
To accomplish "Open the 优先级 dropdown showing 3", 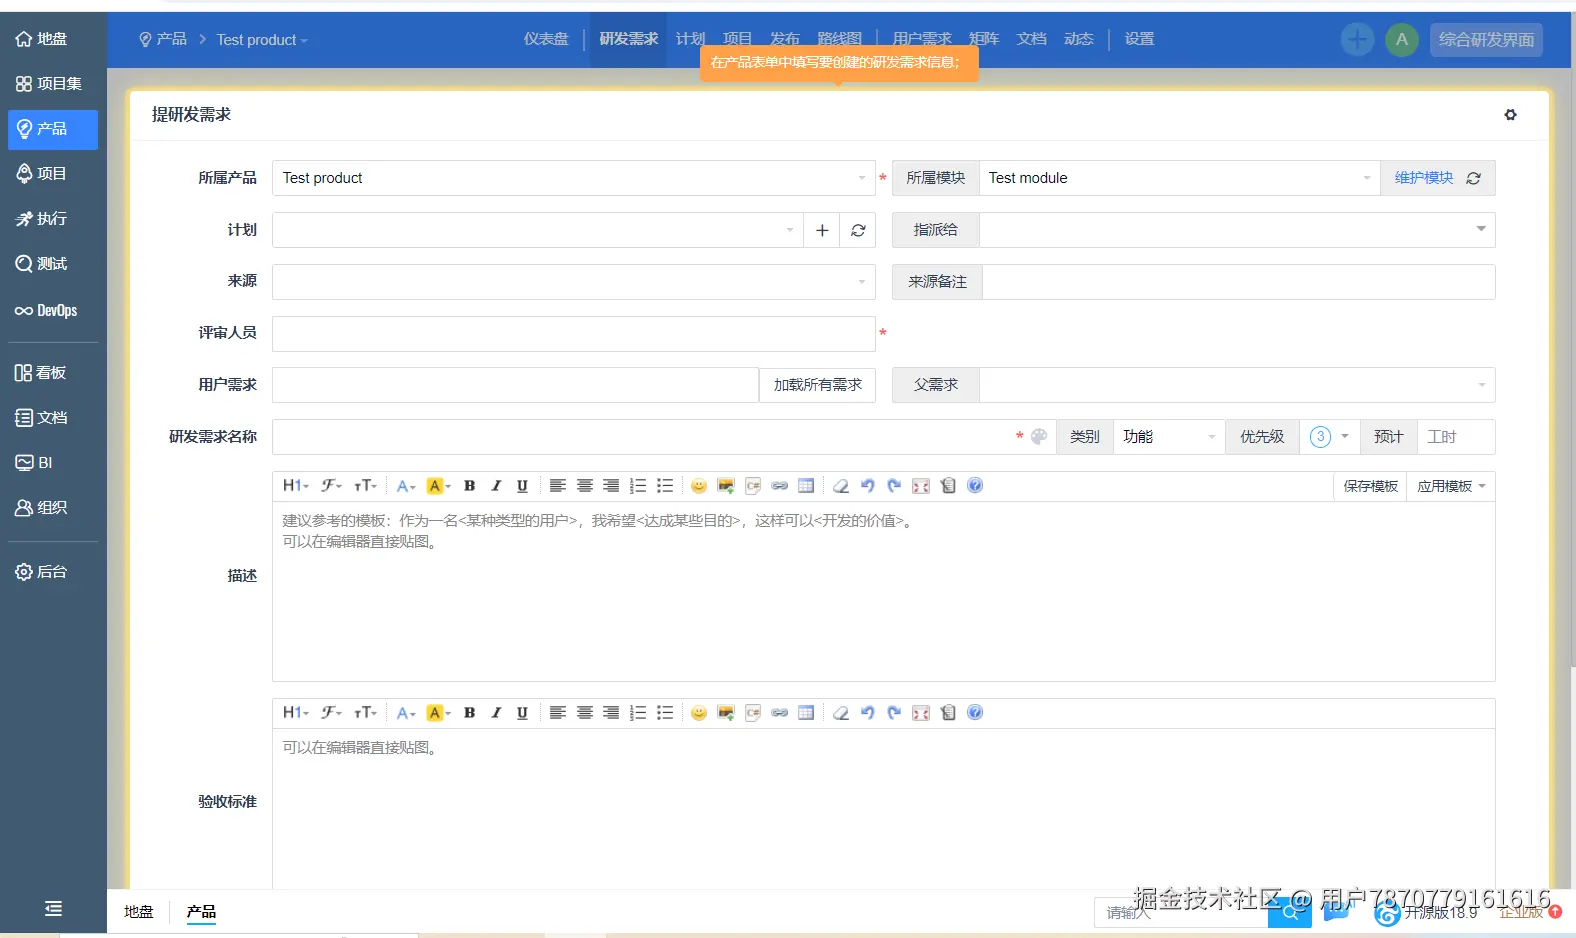I will (x=1330, y=437).
